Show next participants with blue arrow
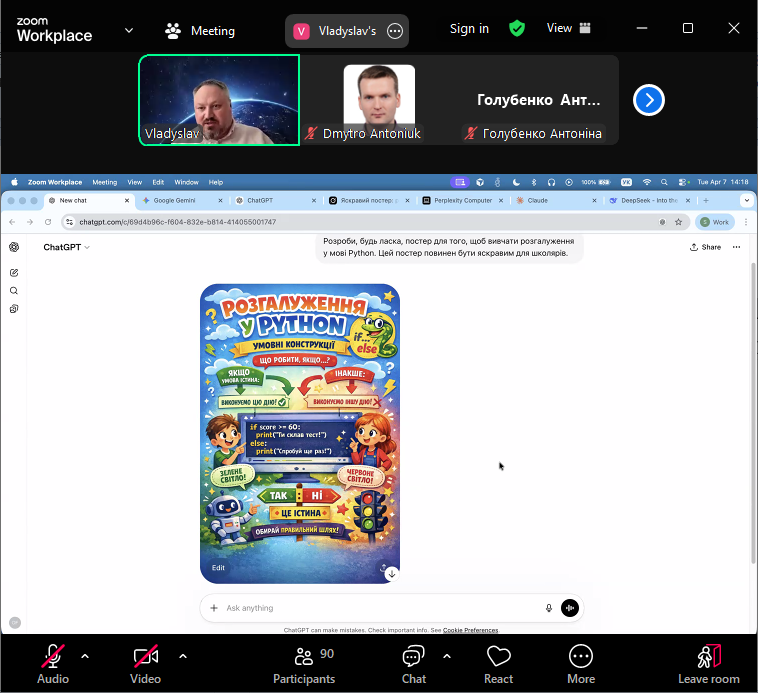Image resolution: width=758 pixels, height=693 pixels. point(649,100)
